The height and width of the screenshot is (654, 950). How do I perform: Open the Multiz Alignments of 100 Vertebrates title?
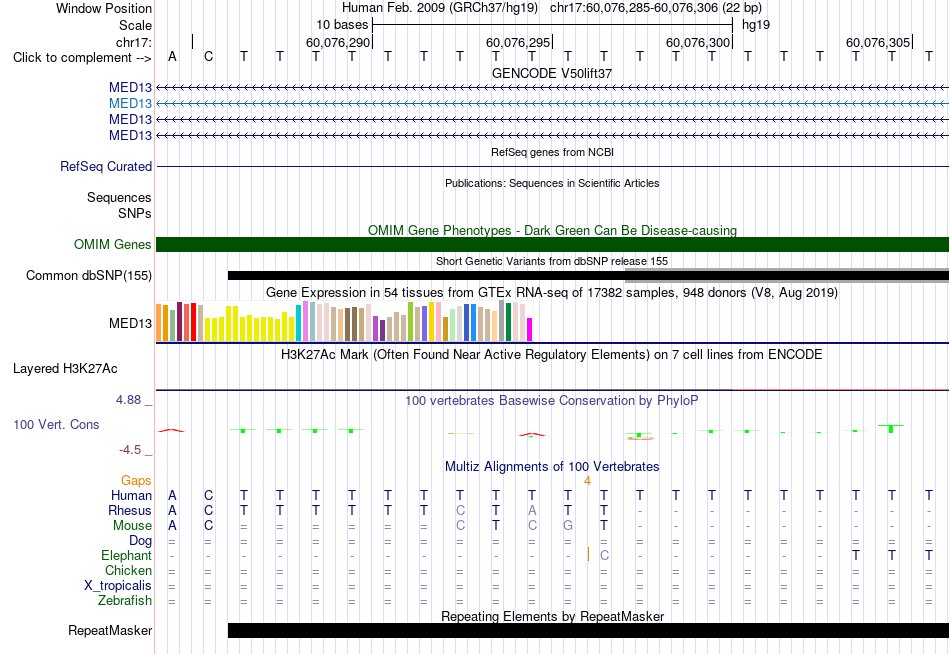tap(552, 467)
